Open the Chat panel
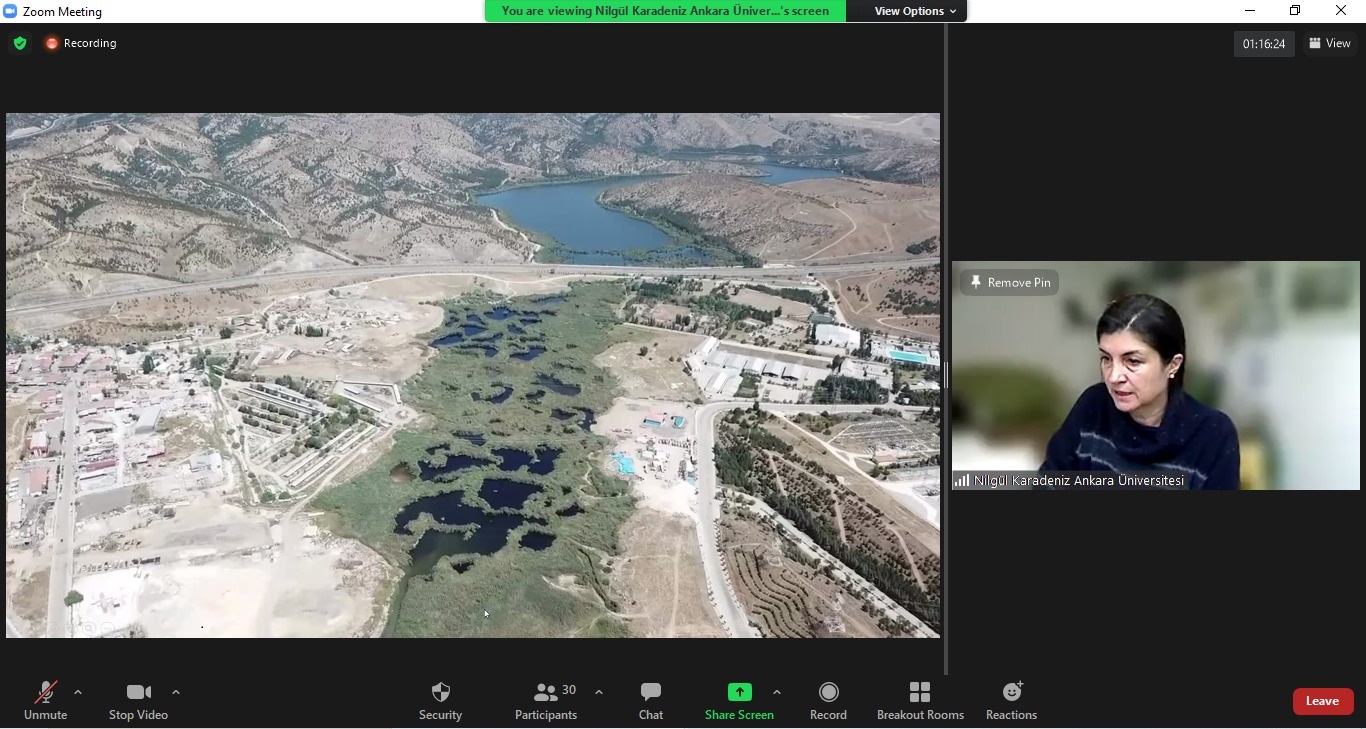 click(x=651, y=700)
